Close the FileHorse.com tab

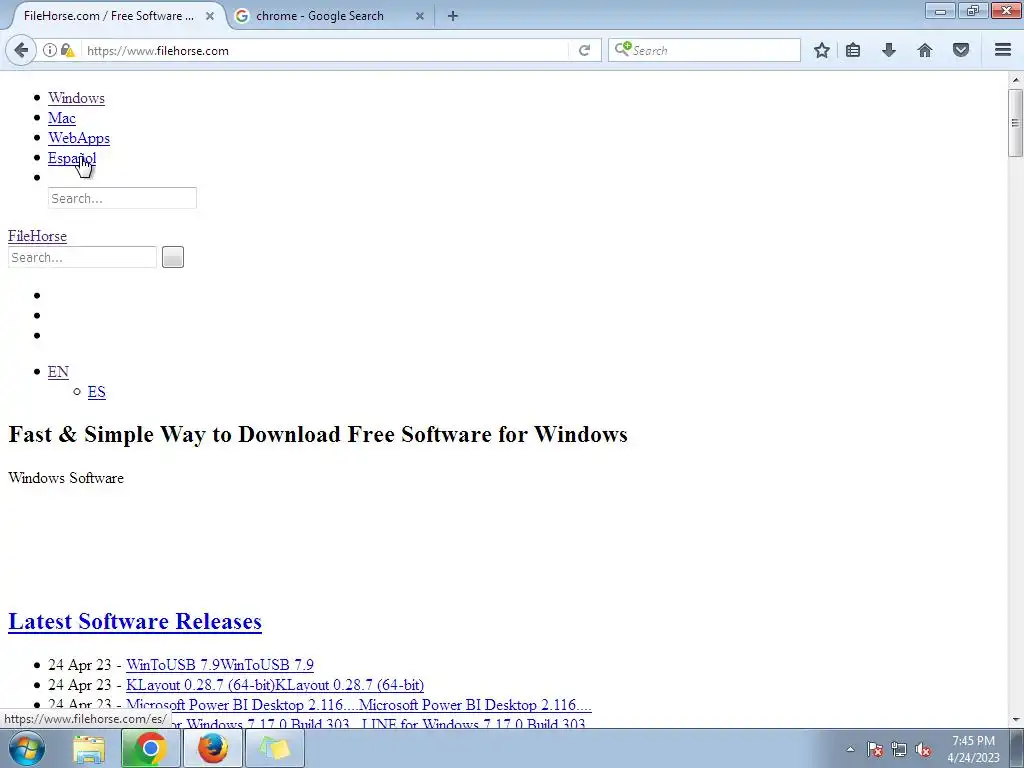[x=210, y=16]
